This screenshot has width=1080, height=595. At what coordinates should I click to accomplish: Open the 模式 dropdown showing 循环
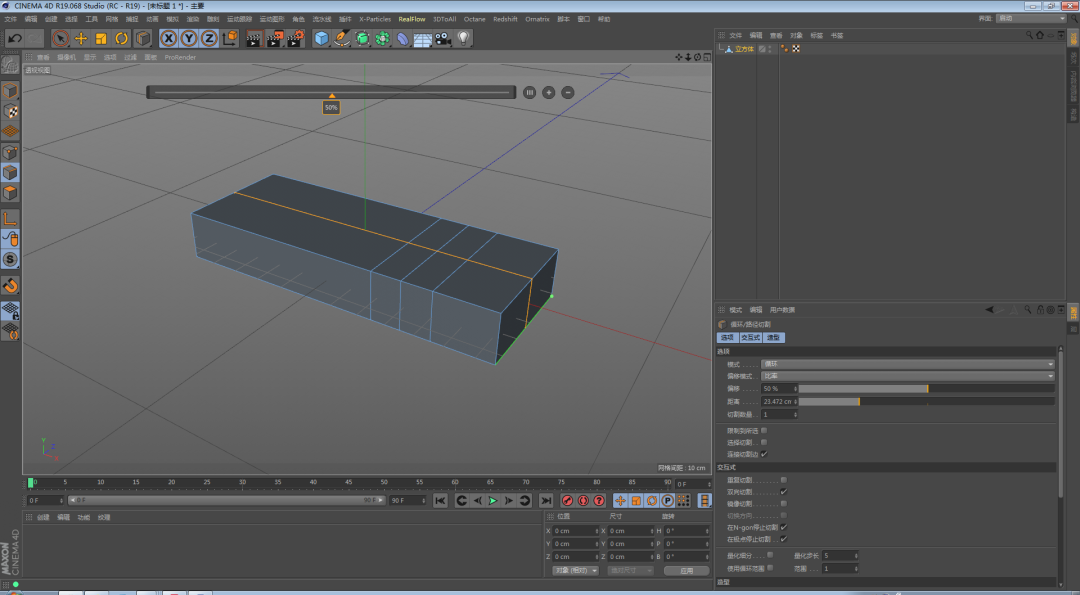pyautogui.click(x=907, y=364)
